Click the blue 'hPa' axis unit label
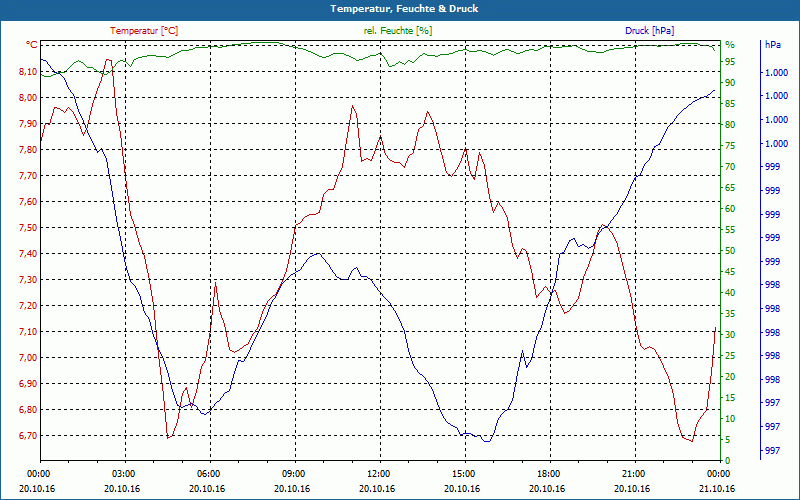 coord(773,45)
